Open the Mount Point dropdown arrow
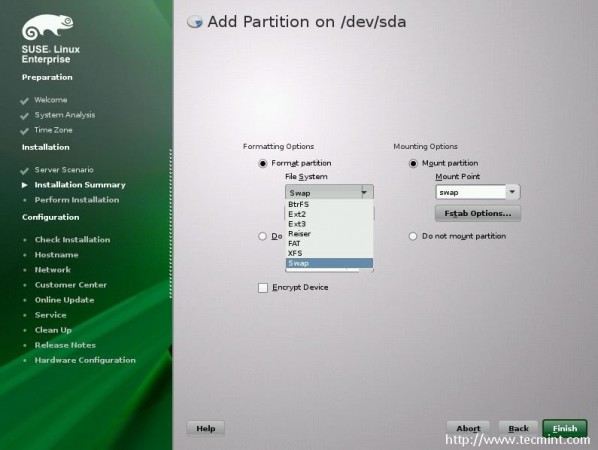The image size is (598, 450). pyautogui.click(x=513, y=192)
